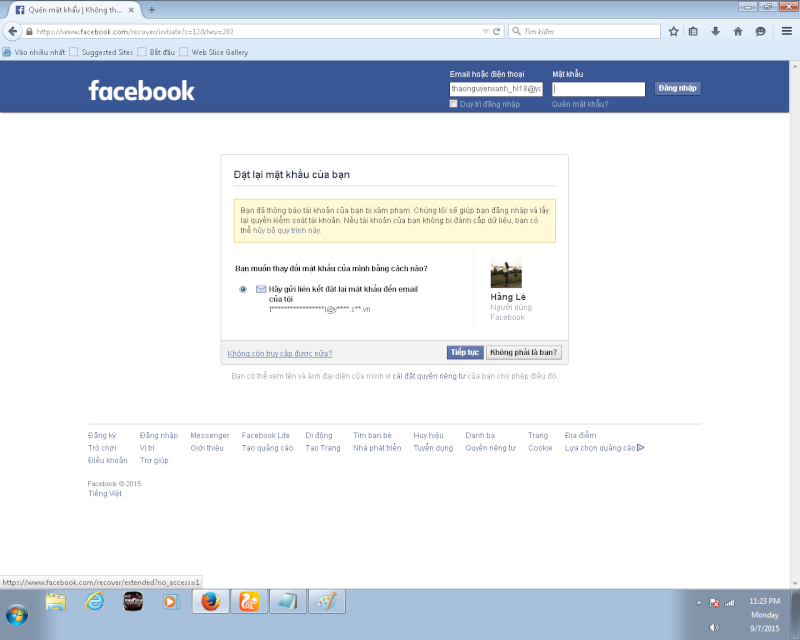Screen dimensions: 800x640
Task: Open footer 'Tìm bạn bè' link
Action: pyautogui.click(x=372, y=435)
